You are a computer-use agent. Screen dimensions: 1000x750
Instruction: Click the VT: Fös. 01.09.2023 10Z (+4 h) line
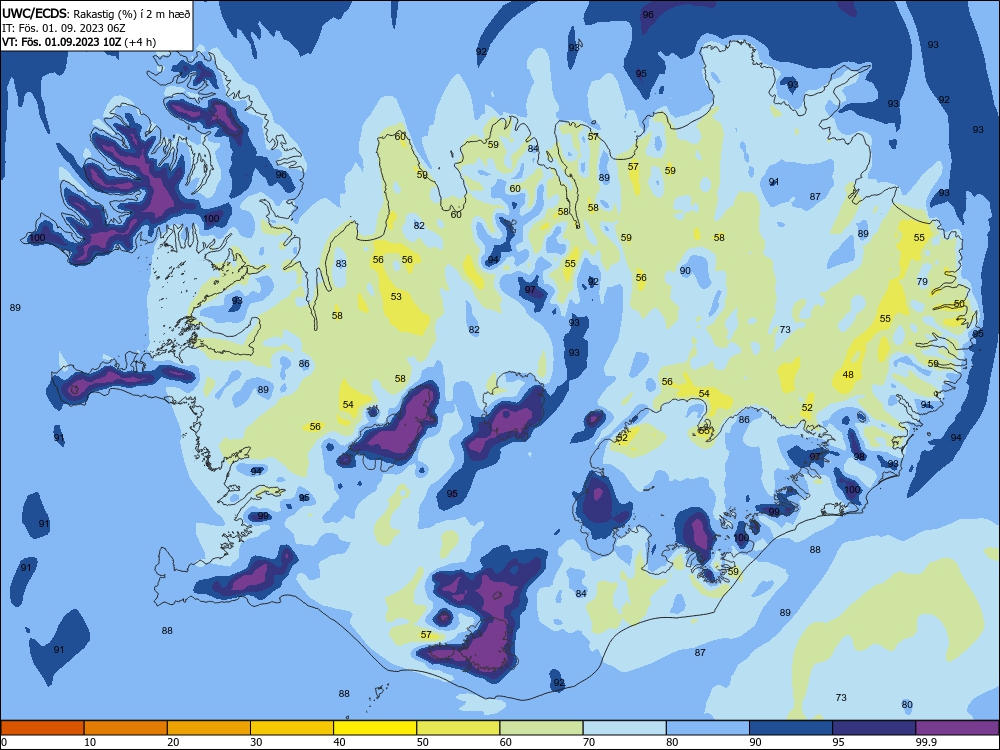coord(79,42)
